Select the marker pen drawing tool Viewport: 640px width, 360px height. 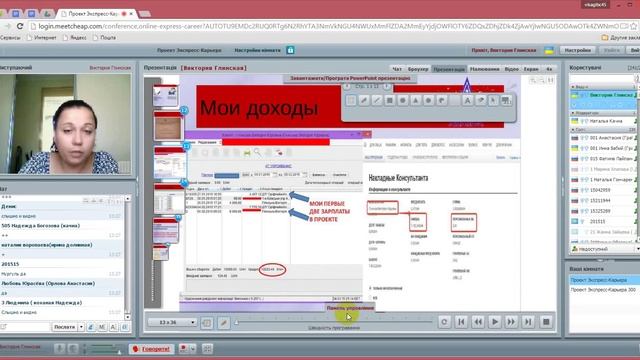pyautogui.click(x=364, y=100)
